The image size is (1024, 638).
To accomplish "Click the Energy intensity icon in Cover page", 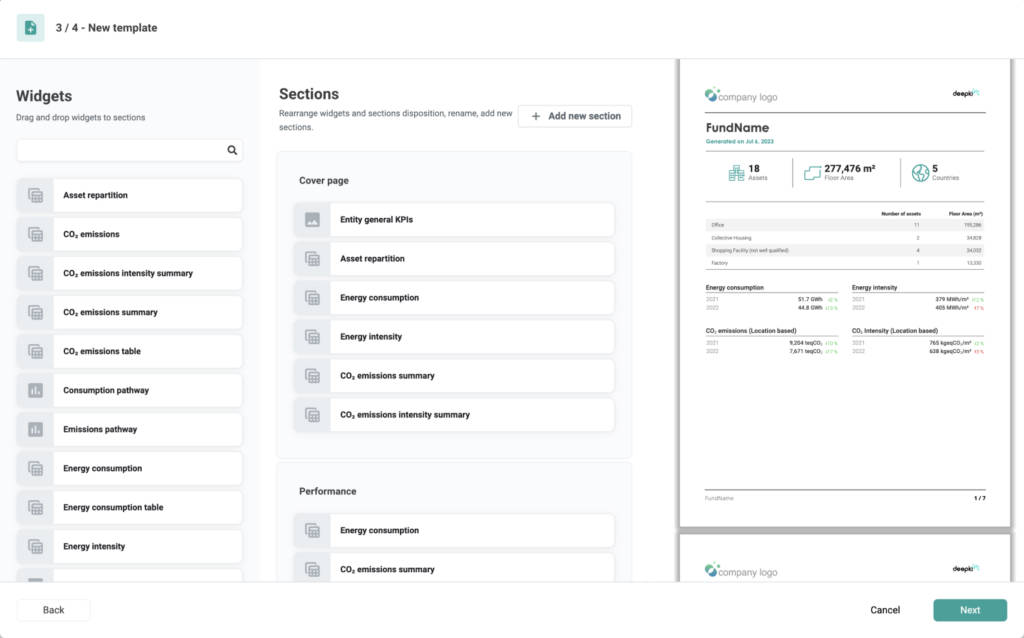I will pos(312,337).
